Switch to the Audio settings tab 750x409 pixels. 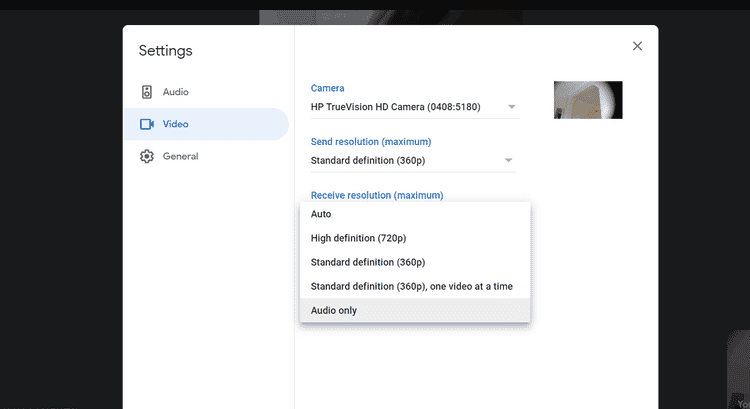175,92
